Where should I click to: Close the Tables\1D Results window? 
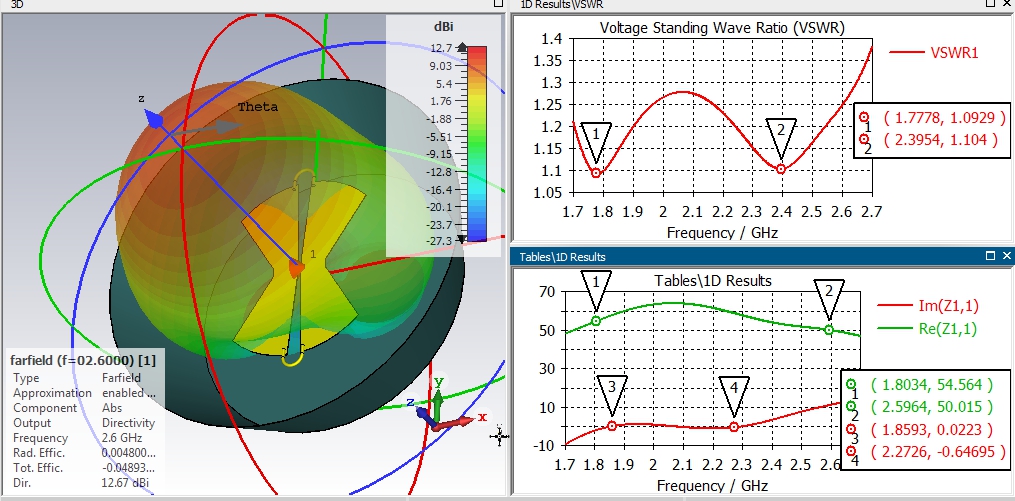click(1006, 256)
